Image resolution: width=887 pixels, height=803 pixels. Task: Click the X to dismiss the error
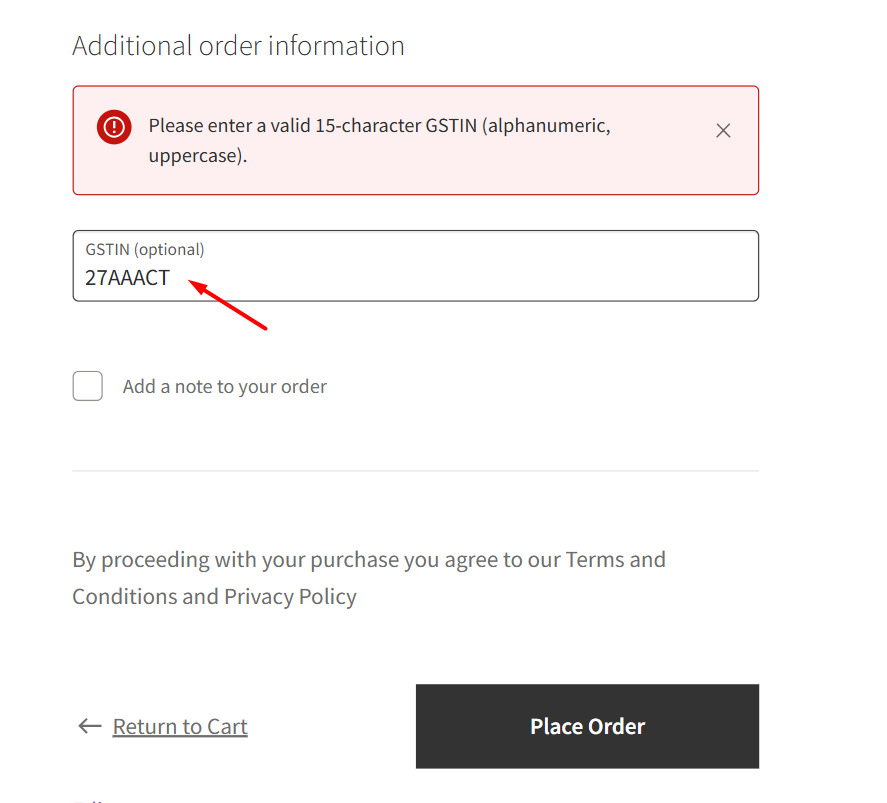click(723, 130)
